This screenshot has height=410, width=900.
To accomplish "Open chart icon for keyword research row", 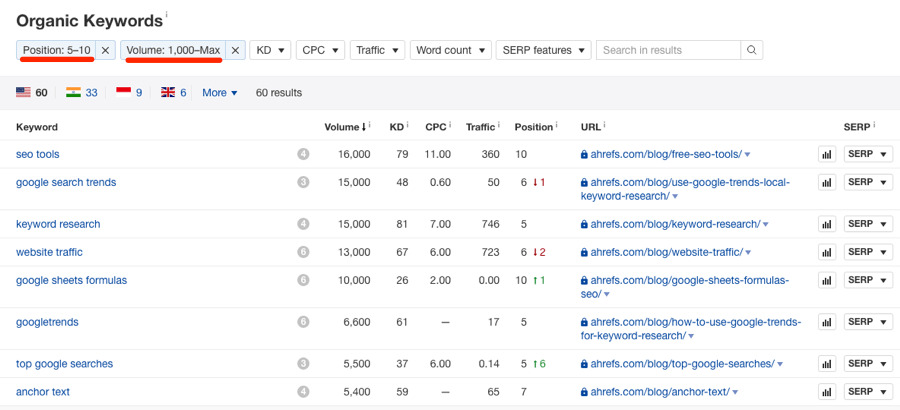I will coord(827,224).
